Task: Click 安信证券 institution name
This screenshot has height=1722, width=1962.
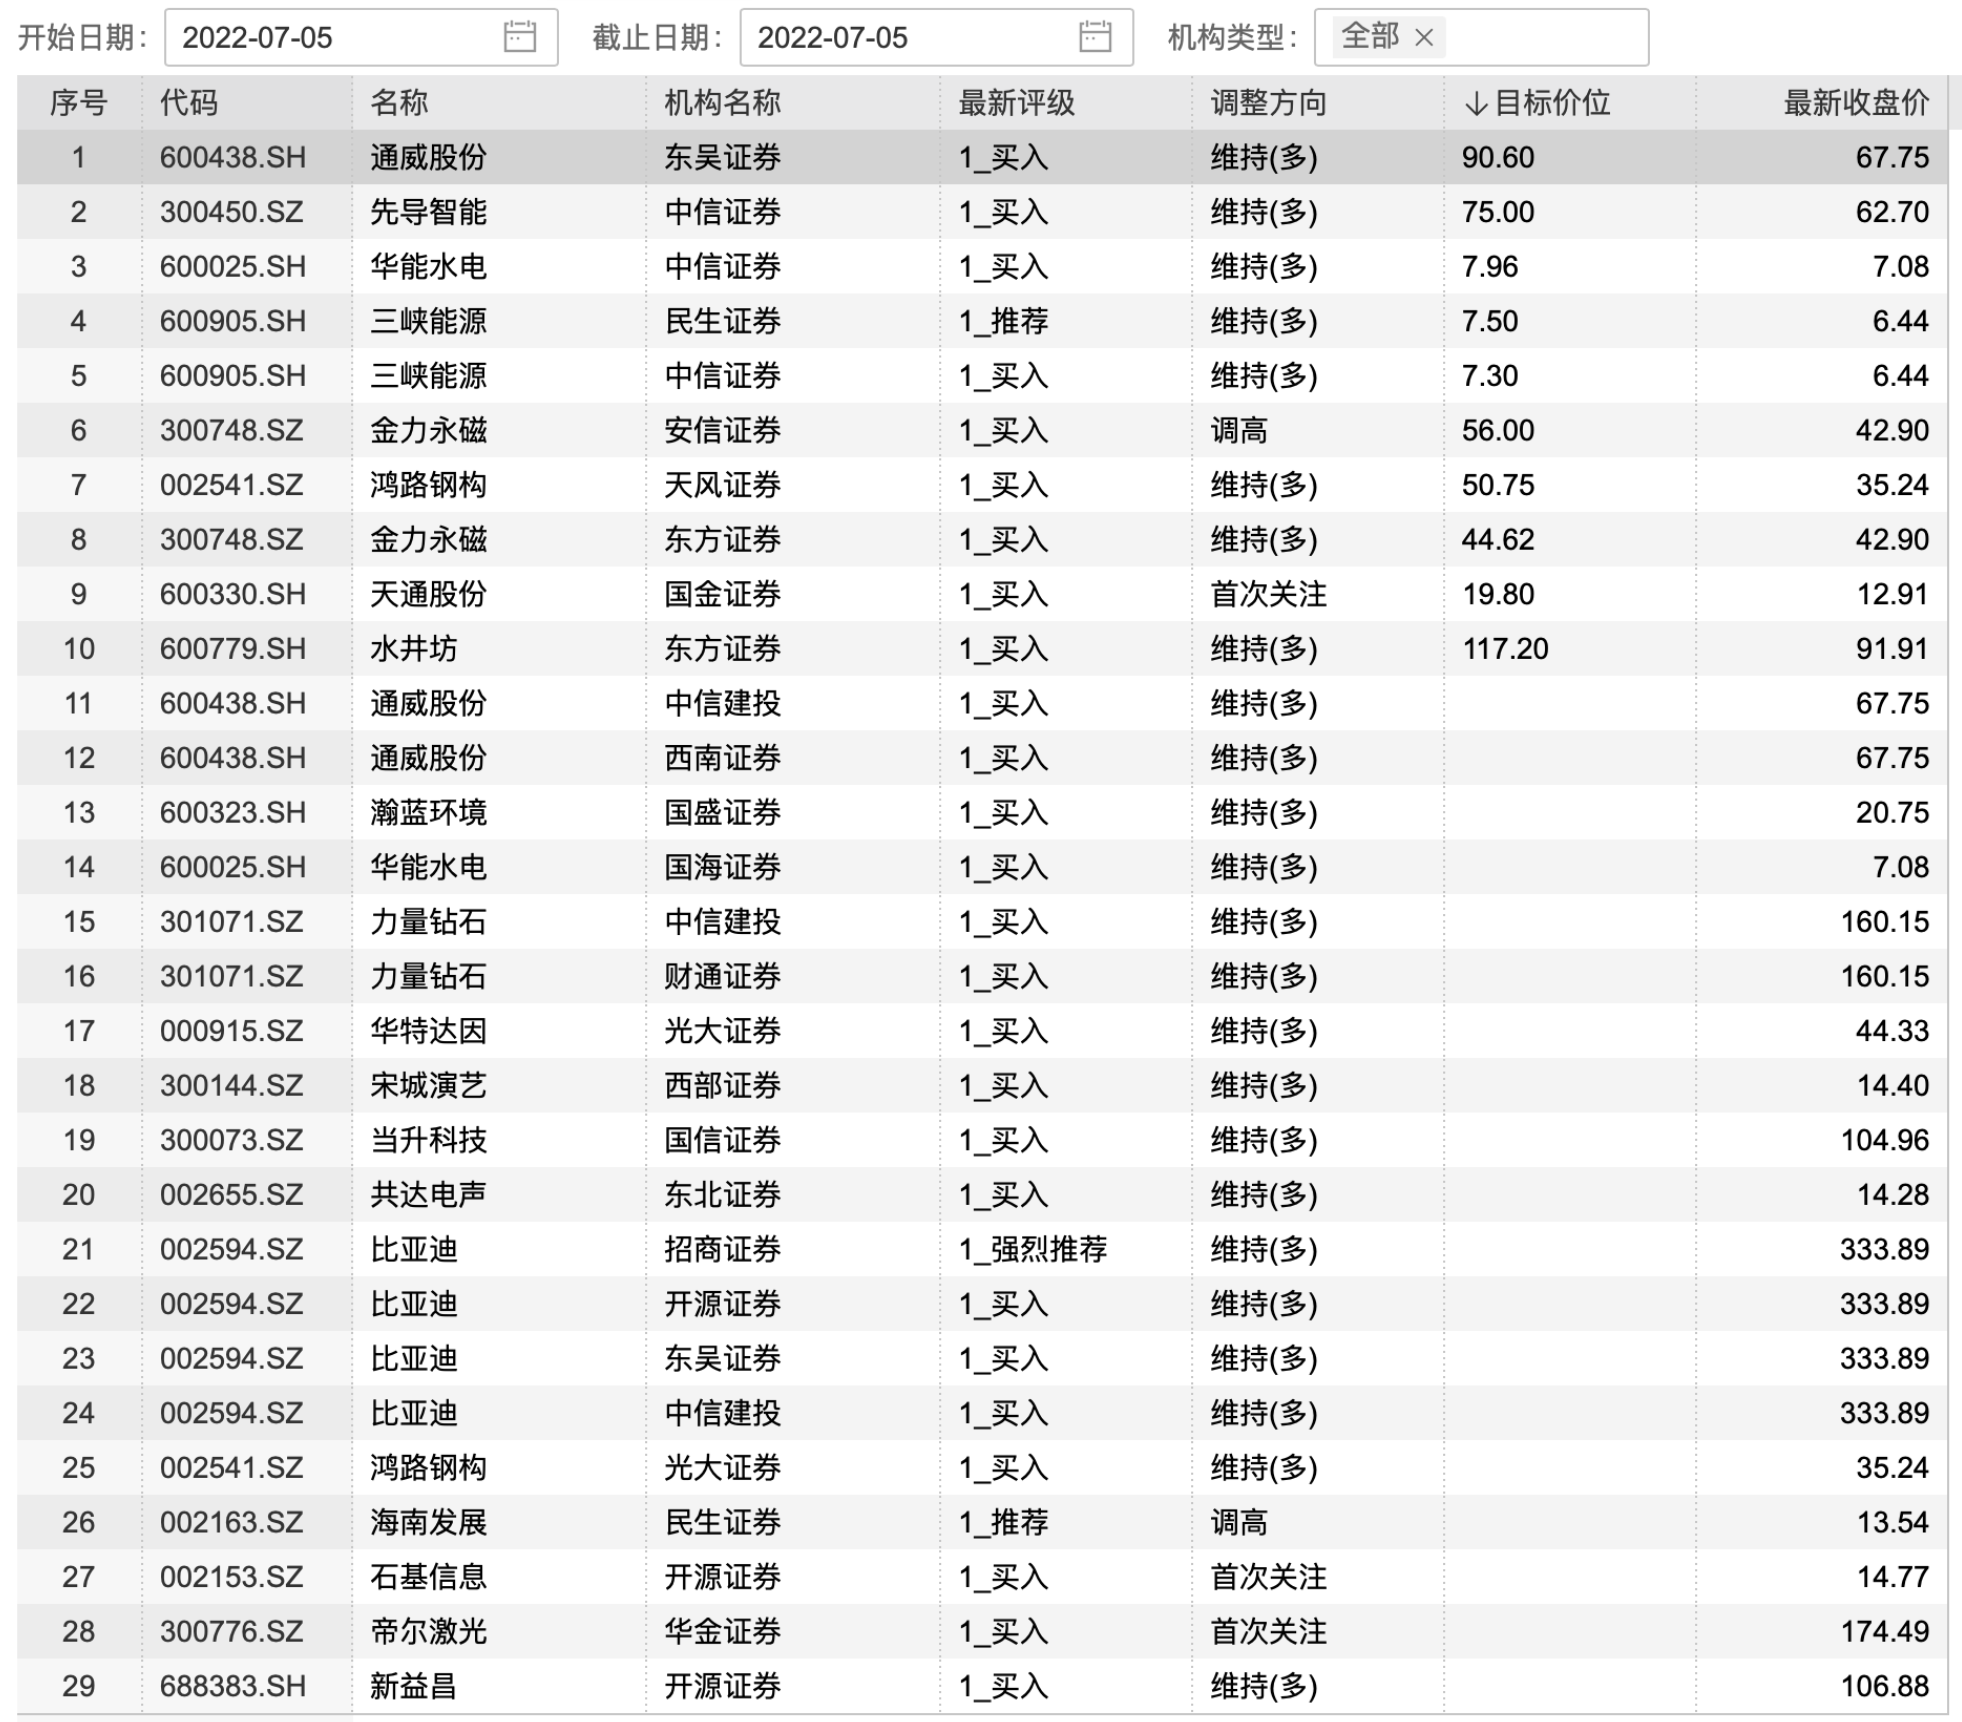Action: point(722,430)
